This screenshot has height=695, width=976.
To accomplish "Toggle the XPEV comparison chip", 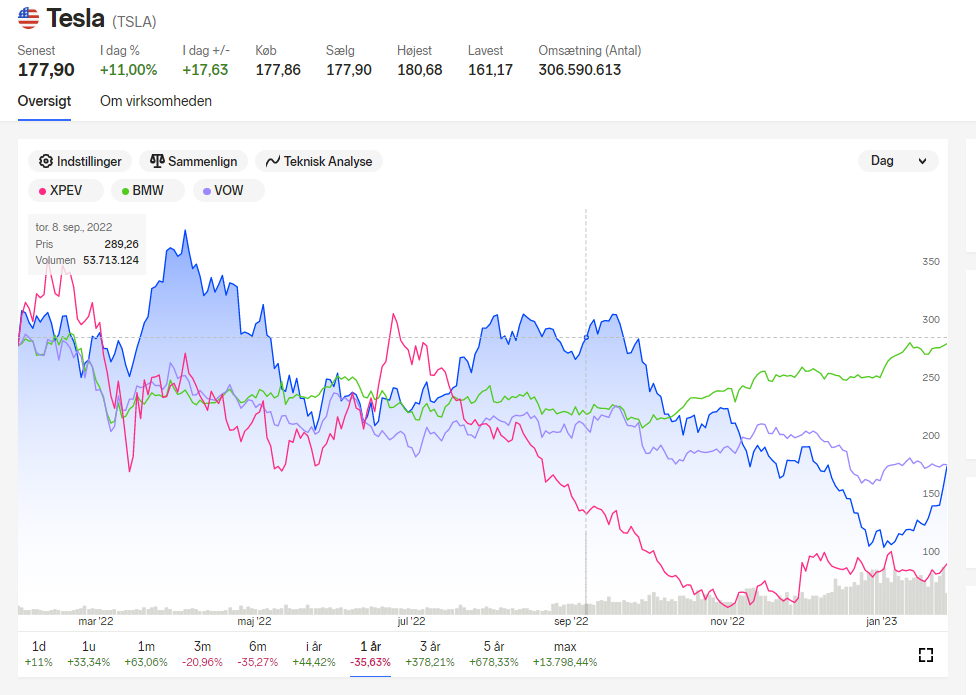I will coord(65,190).
